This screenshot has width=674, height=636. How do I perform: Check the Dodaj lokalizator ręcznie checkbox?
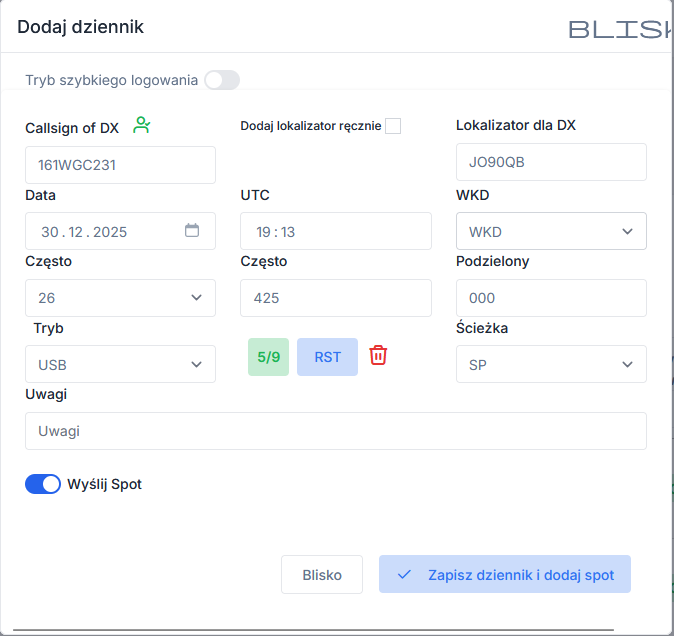393,126
